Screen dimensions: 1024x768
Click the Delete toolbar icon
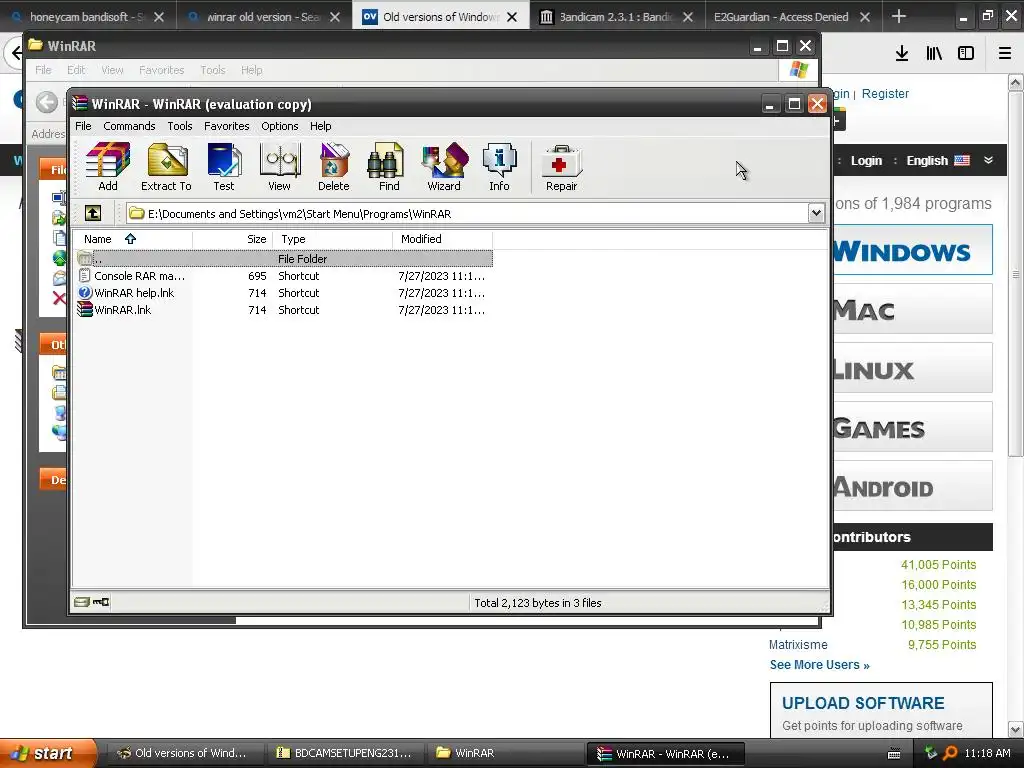tap(334, 167)
